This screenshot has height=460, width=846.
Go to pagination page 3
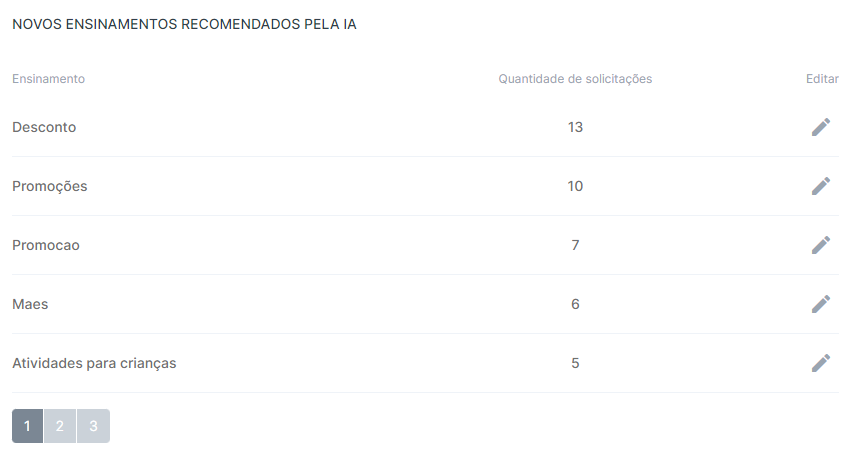[x=93, y=426]
